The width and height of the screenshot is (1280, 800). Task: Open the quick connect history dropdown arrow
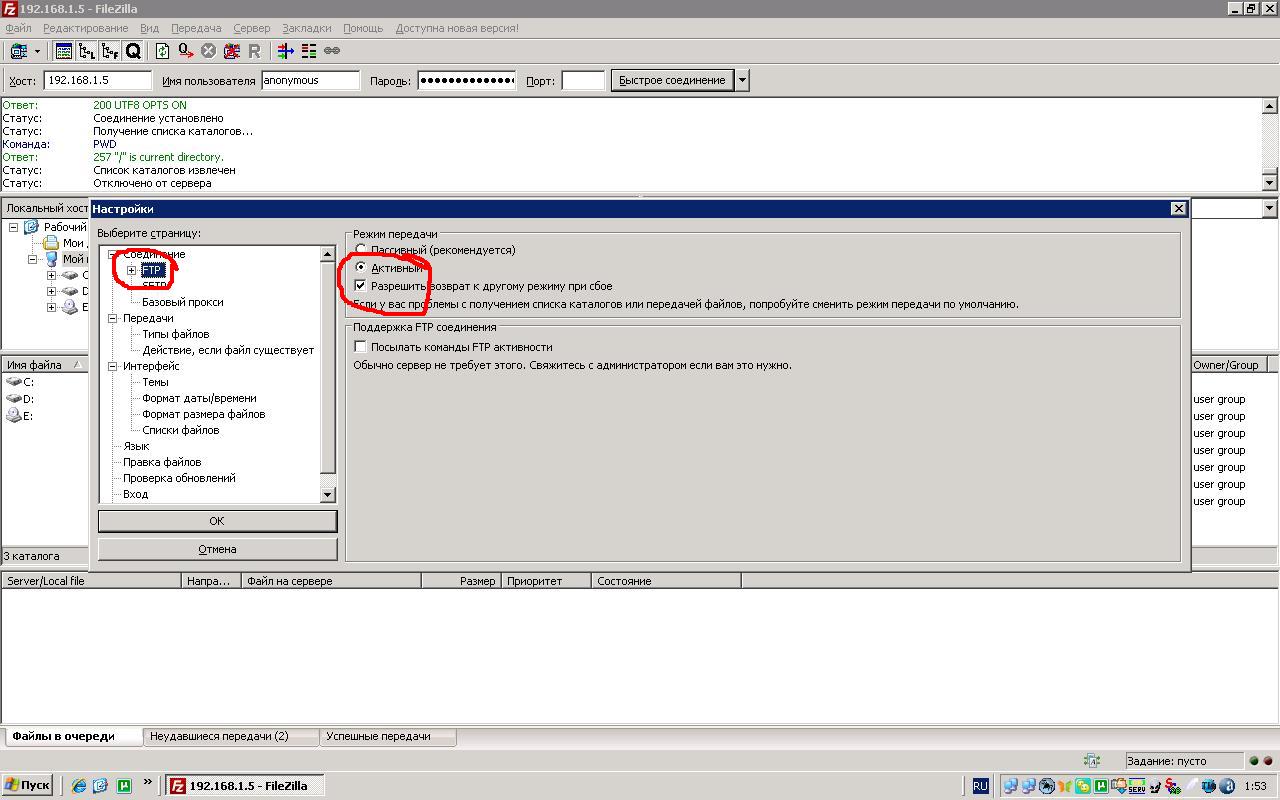742,80
